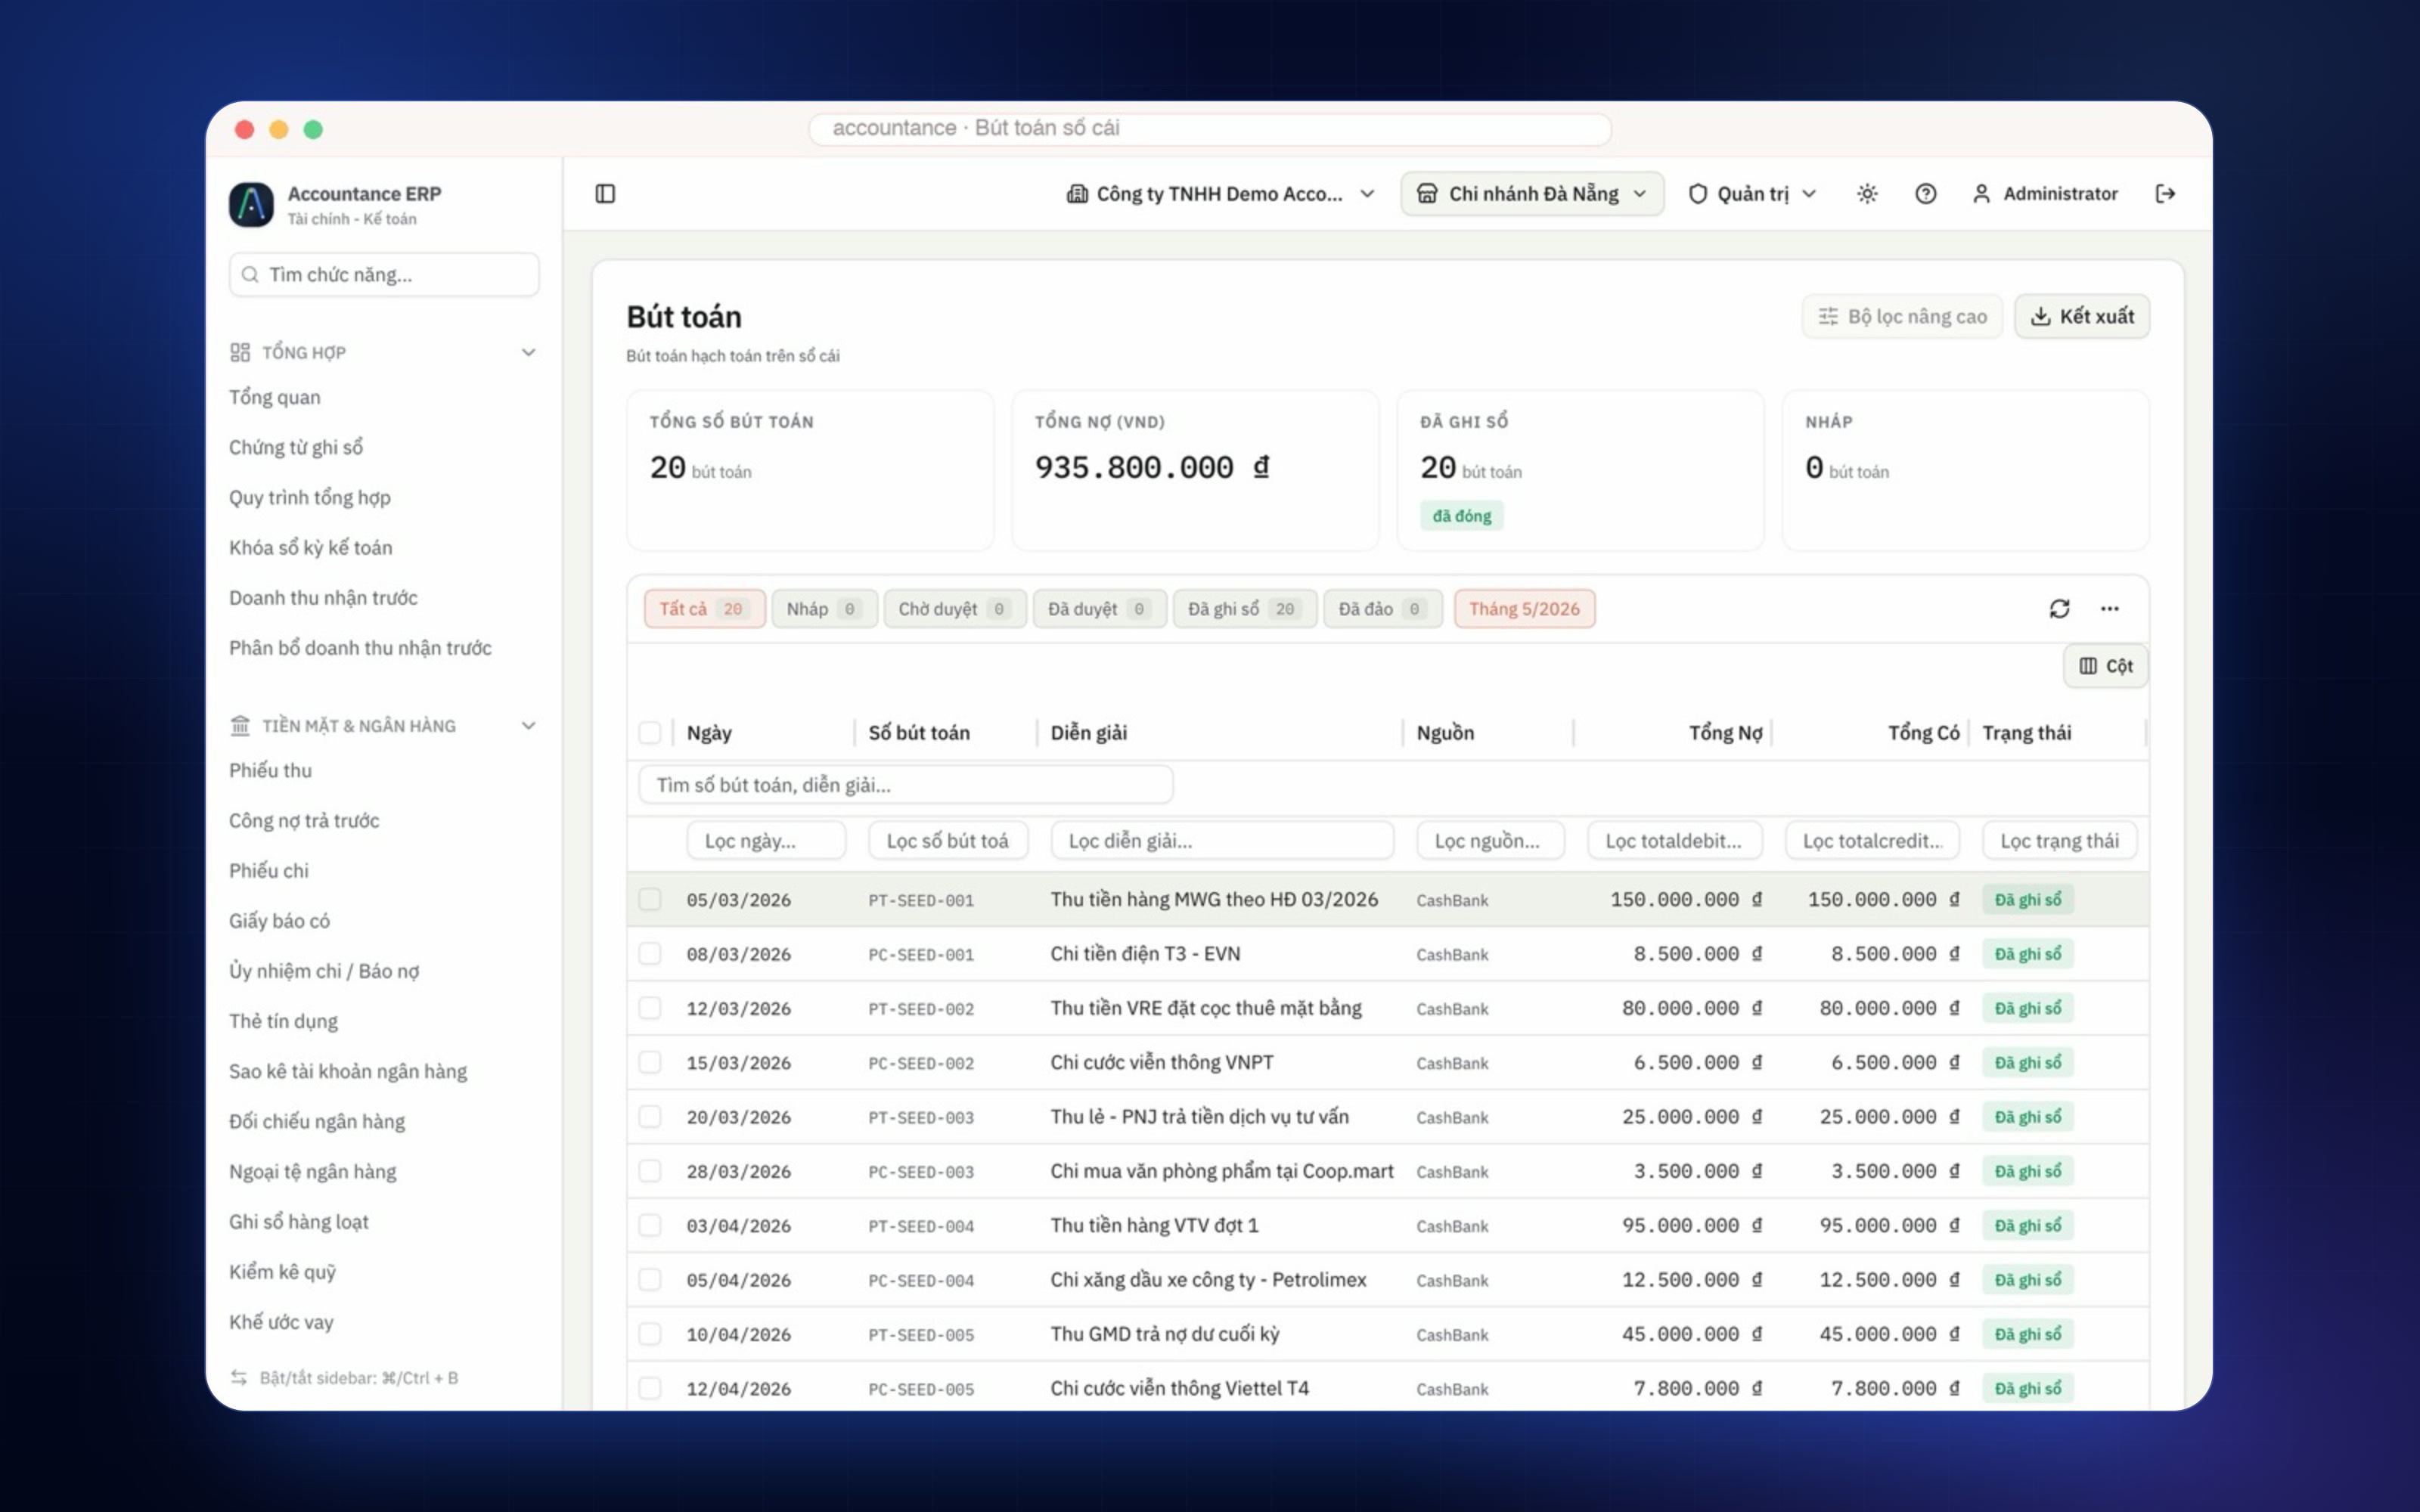
Task: Click the Tổng hợp grid icon
Action: click(x=240, y=352)
